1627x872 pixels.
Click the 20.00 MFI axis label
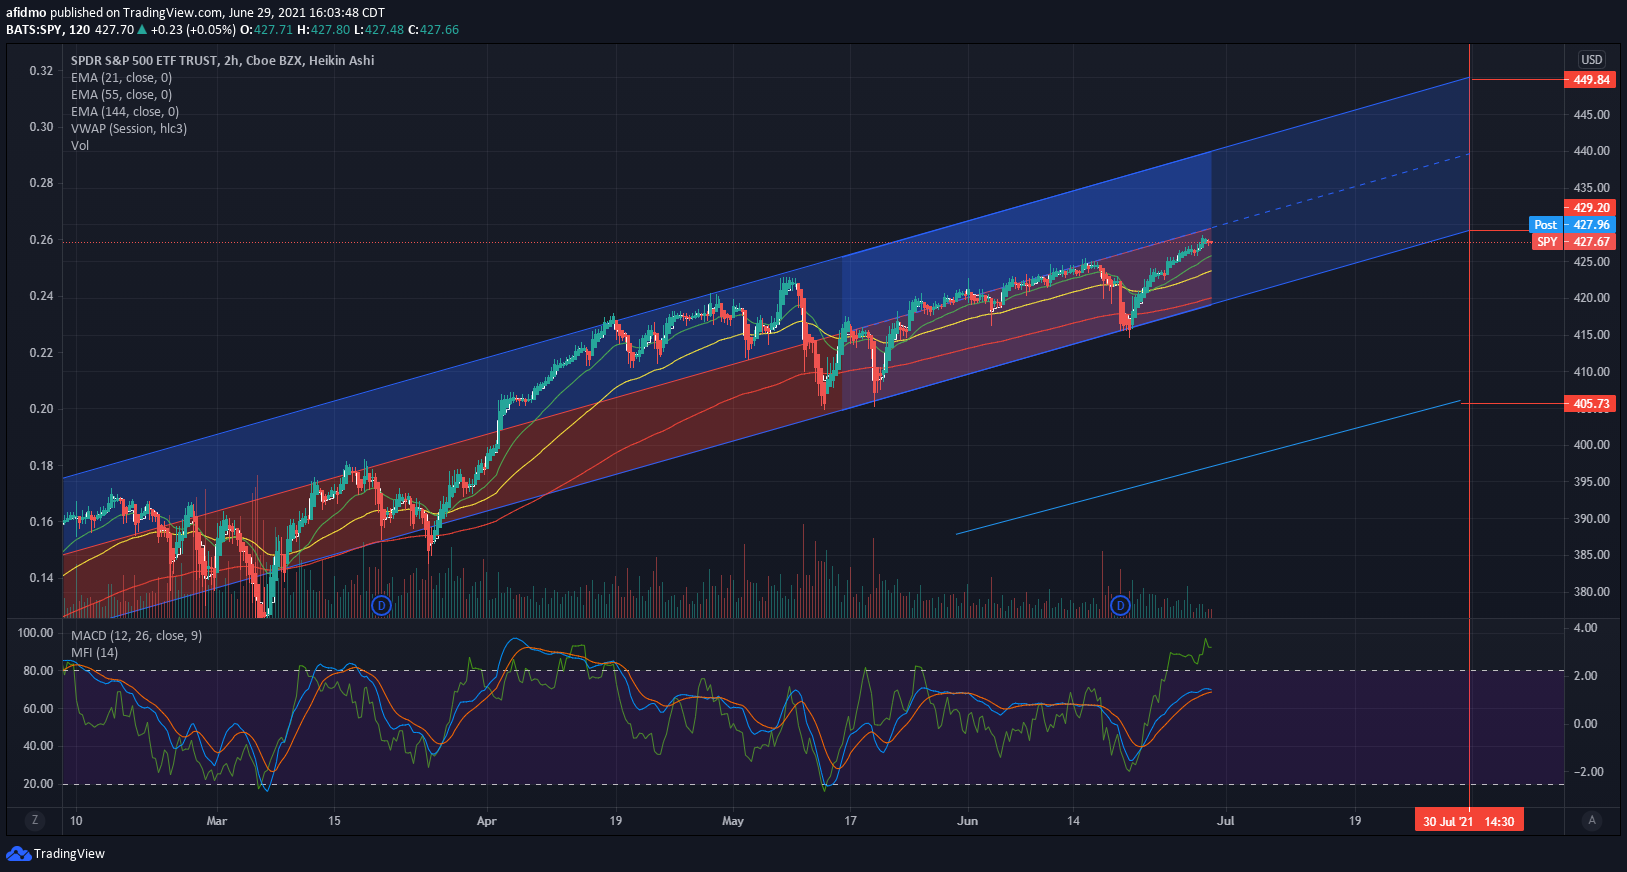tap(39, 784)
